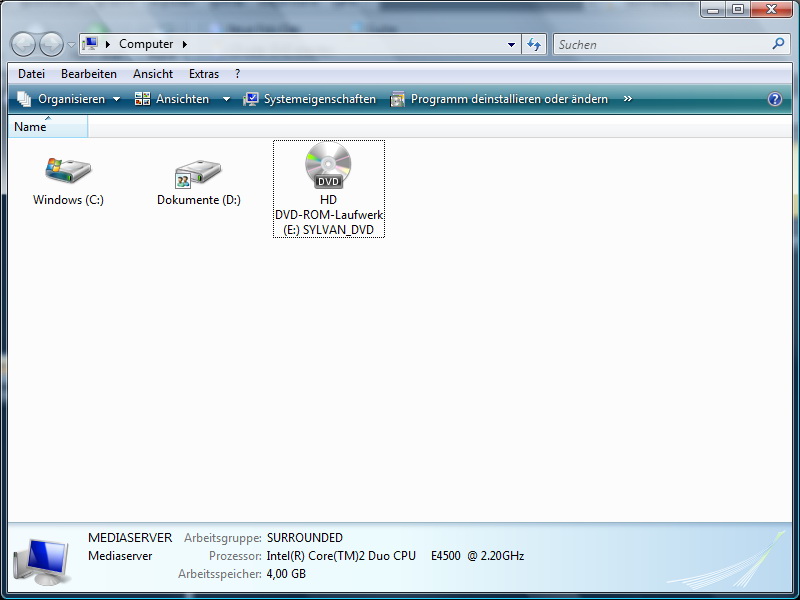Expand the arrow after Computer in the breadcrumb
800x600 pixels.
tap(185, 44)
